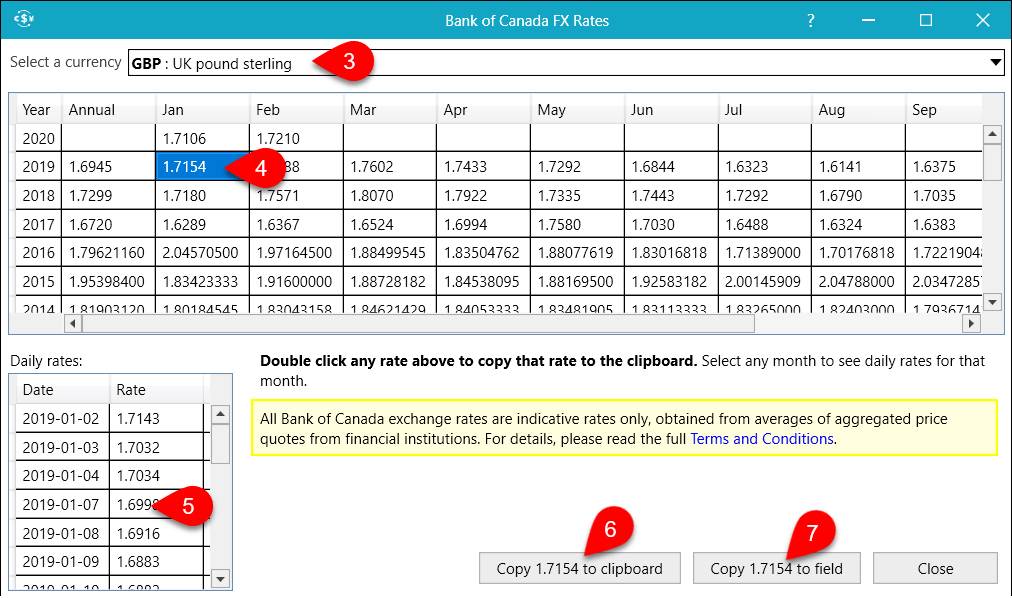Select the 2019 Sep rate 1.6375
Screen dimensions: 1012x598
pyautogui.click(x=944, y=166)
